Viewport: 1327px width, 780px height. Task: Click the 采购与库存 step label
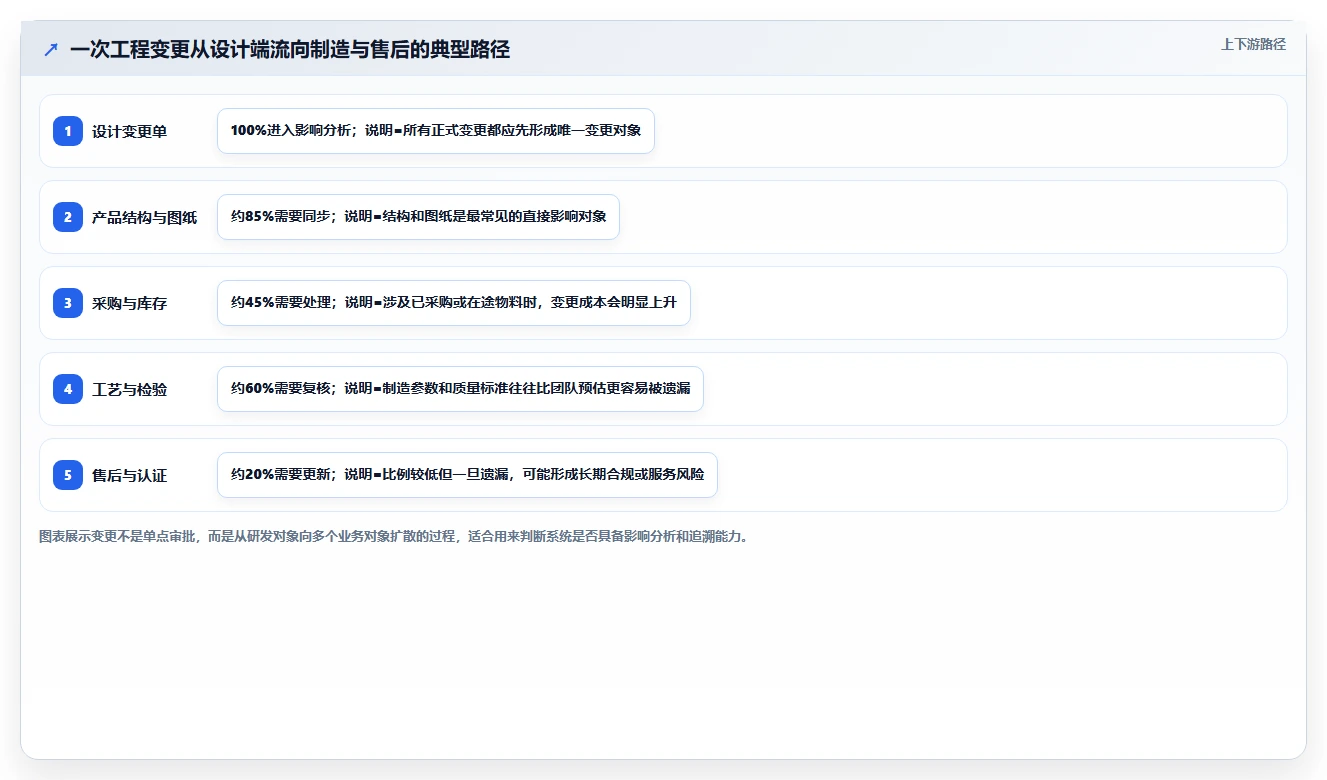[129, 303]
